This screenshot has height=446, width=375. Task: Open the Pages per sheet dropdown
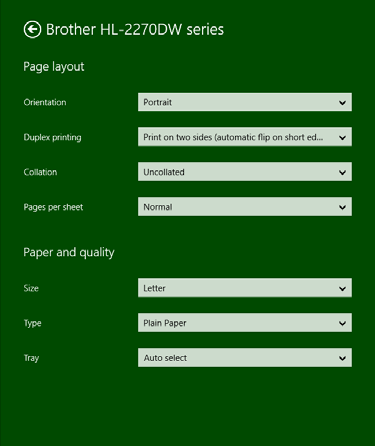point(245,207)
